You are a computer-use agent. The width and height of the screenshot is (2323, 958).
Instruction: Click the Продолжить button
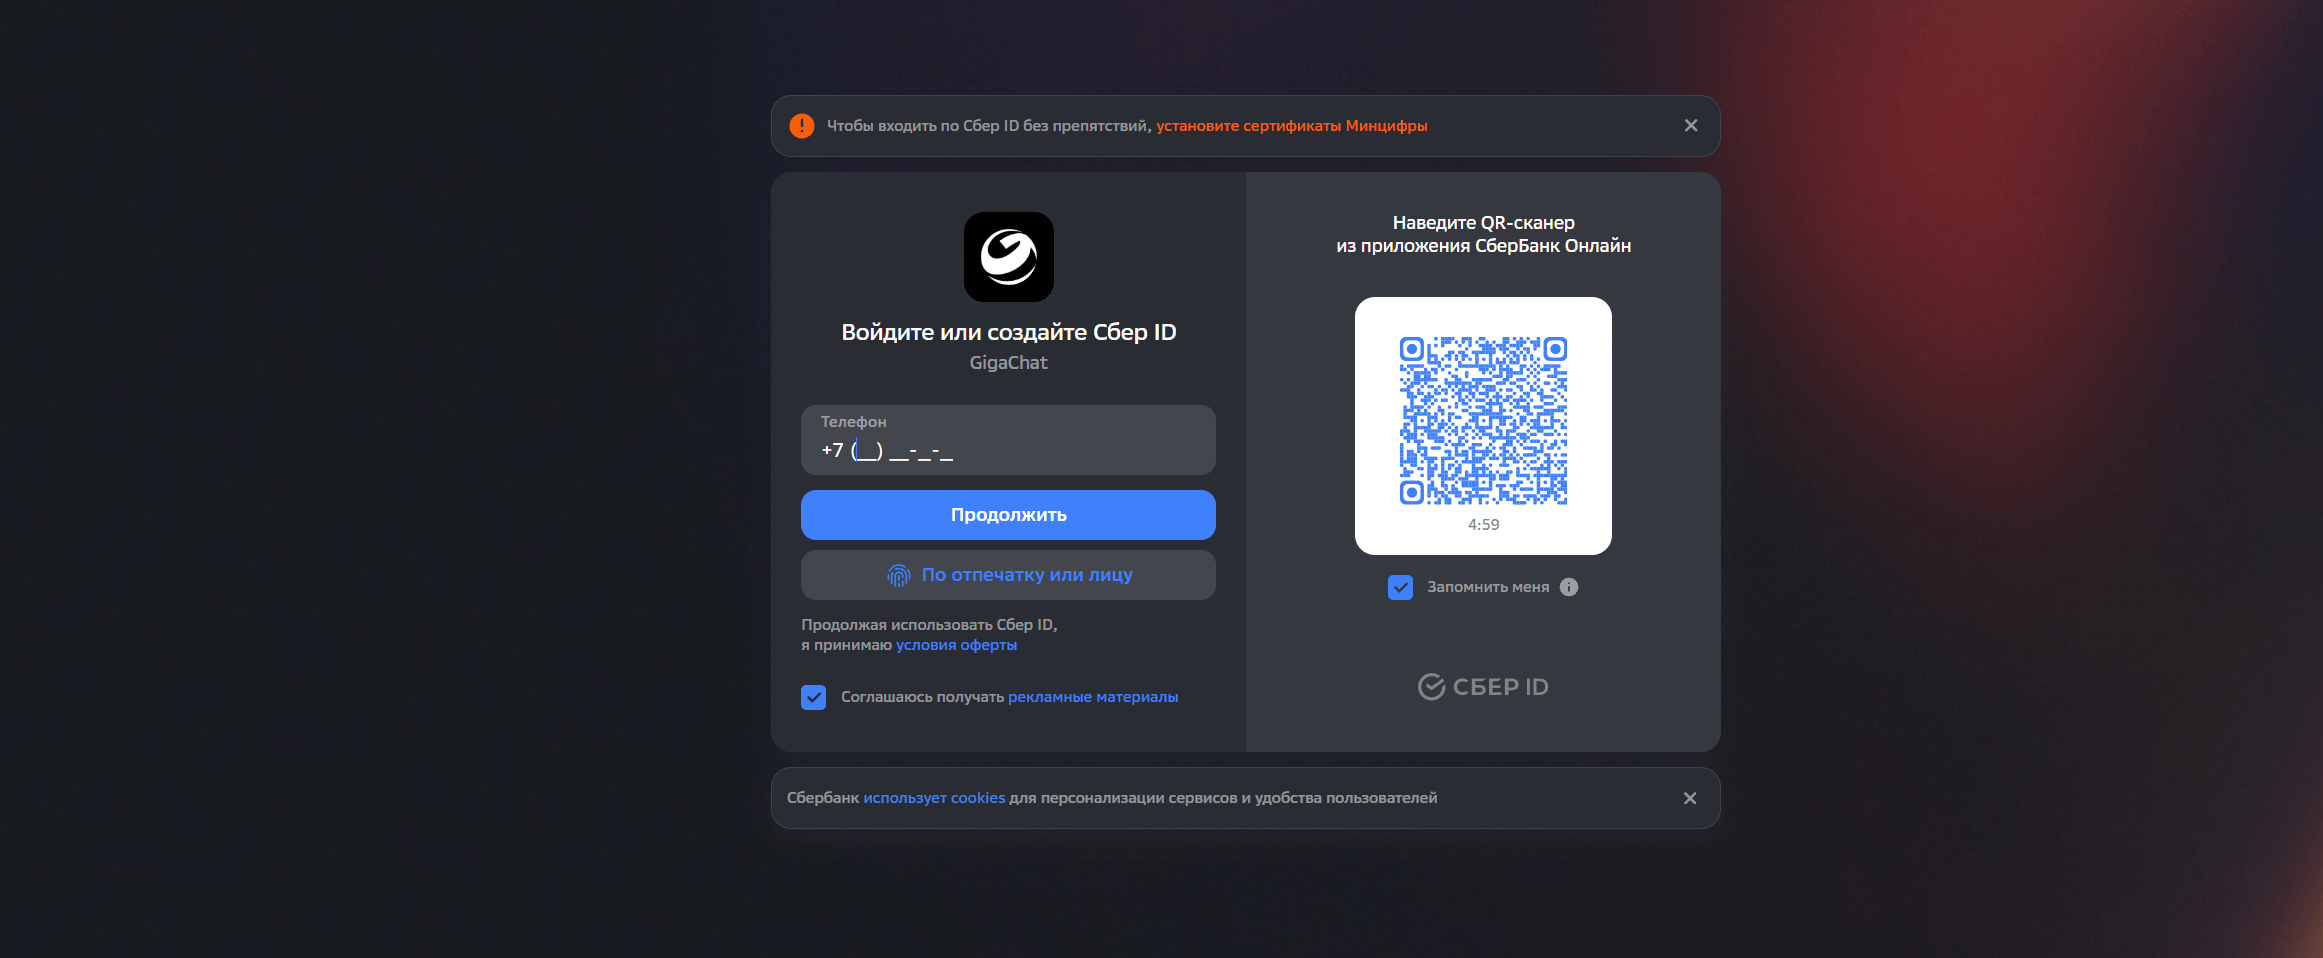(x=1008, y=515)
